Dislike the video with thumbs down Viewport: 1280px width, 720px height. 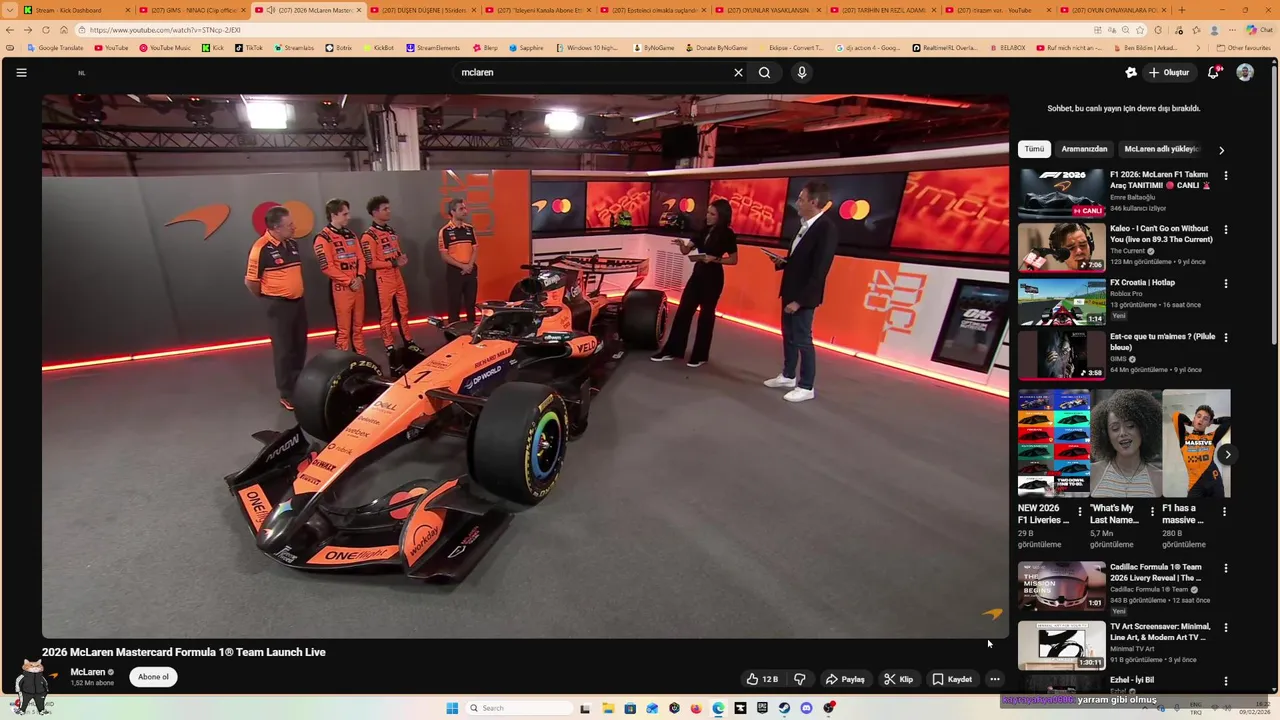[x=800, y=679]
